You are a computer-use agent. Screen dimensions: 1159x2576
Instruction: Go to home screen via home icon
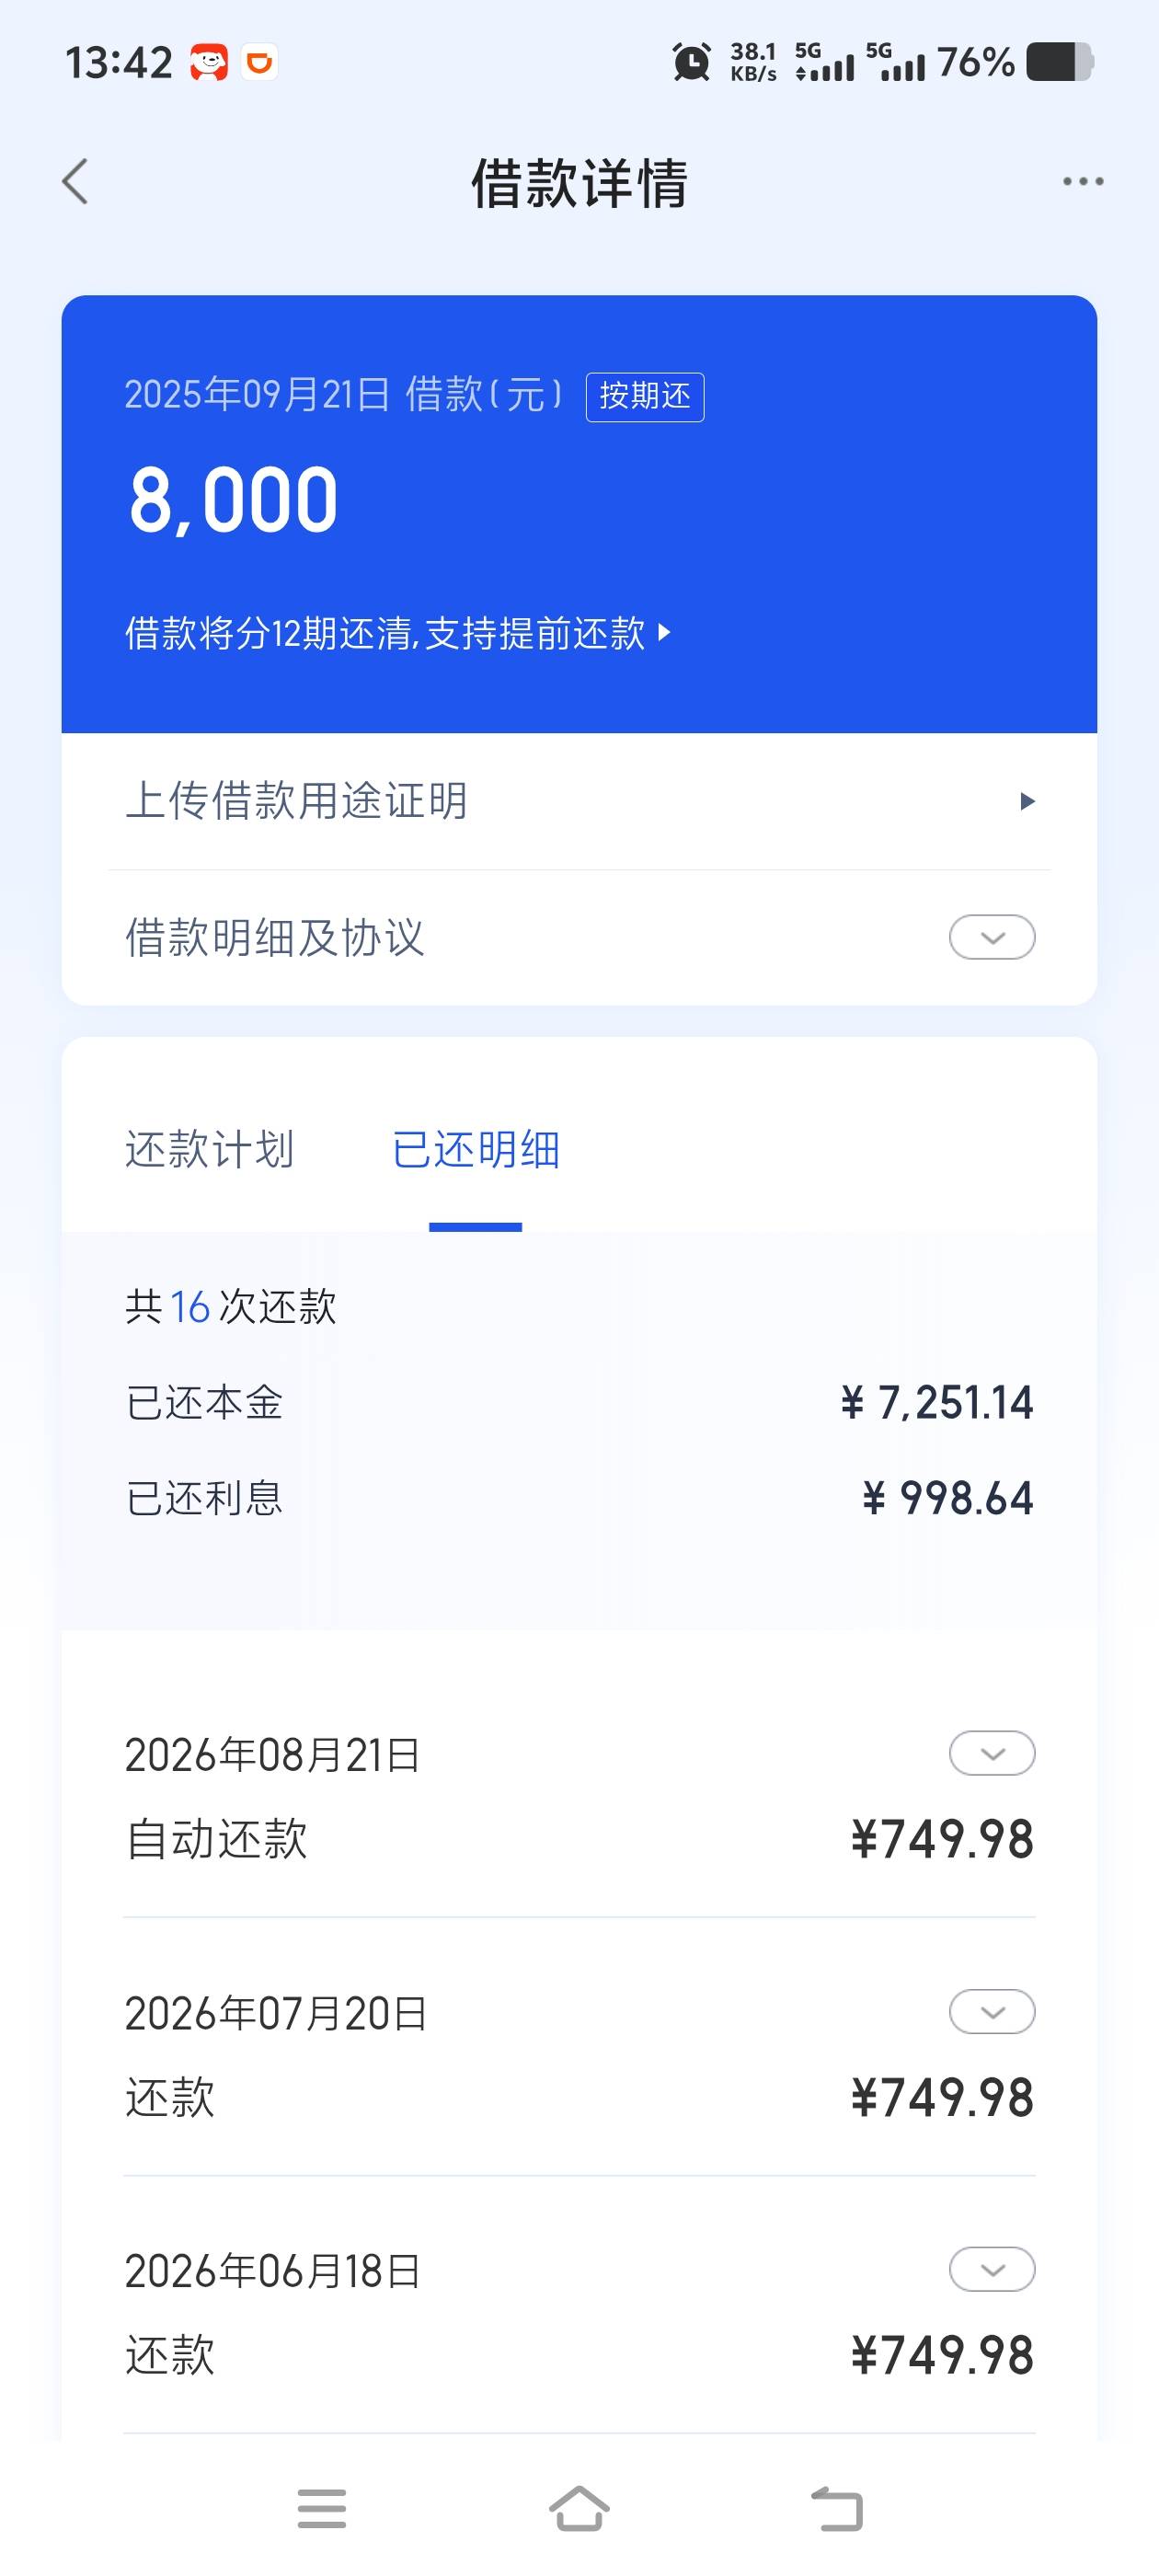(x=579, y=2509)
